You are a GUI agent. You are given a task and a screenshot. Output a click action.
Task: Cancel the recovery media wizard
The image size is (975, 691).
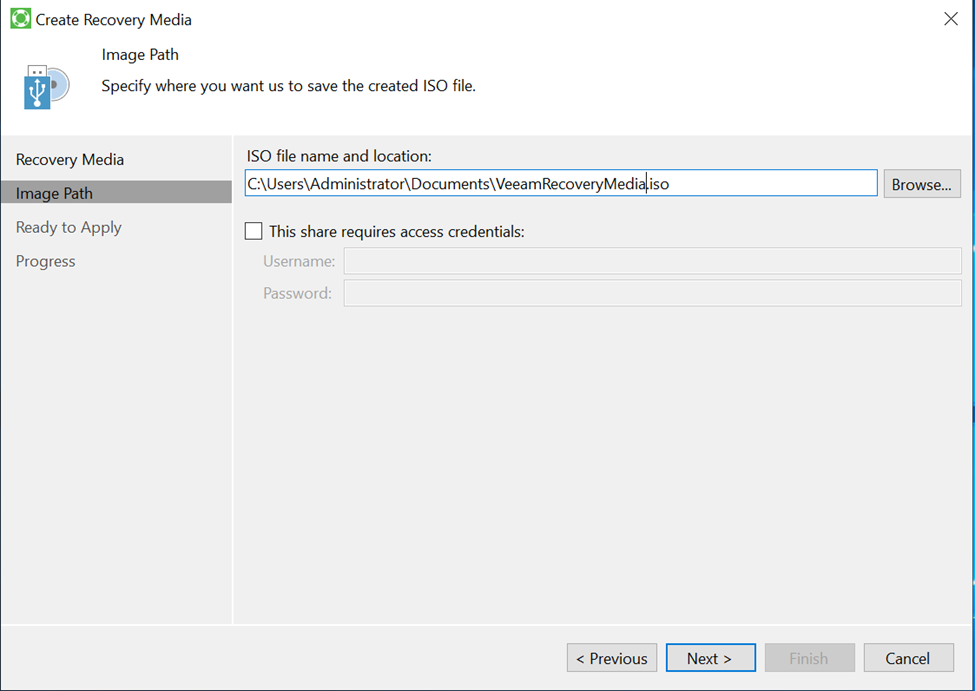(907, 658)
